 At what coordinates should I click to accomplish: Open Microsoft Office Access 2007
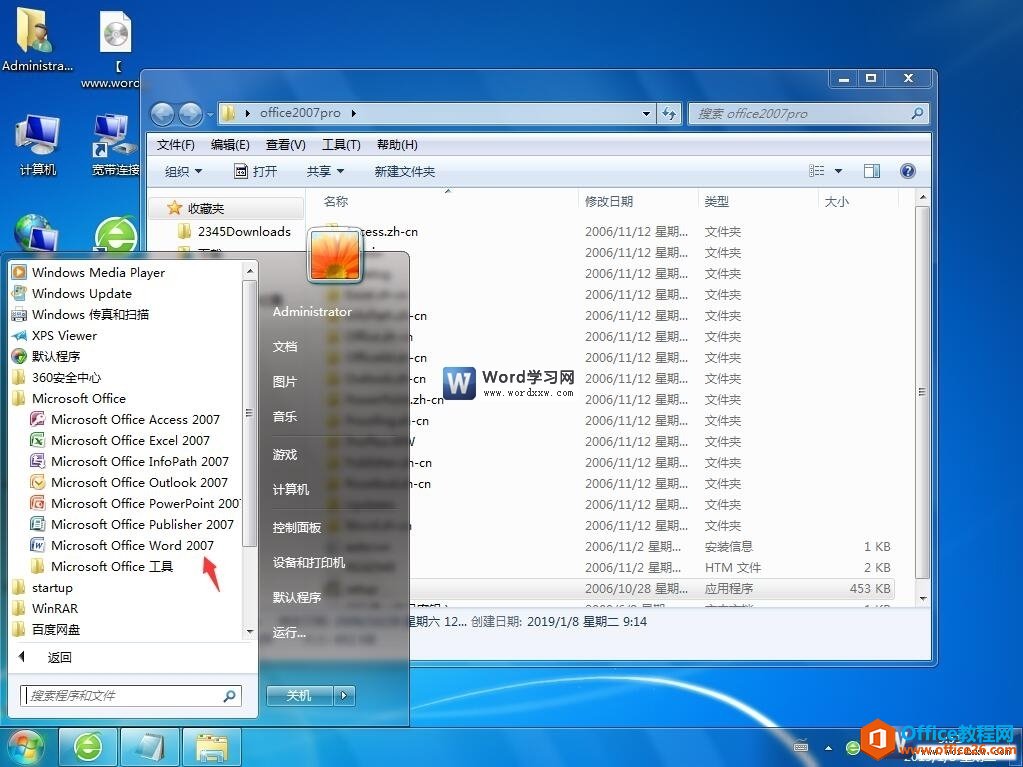pos(125,419)
